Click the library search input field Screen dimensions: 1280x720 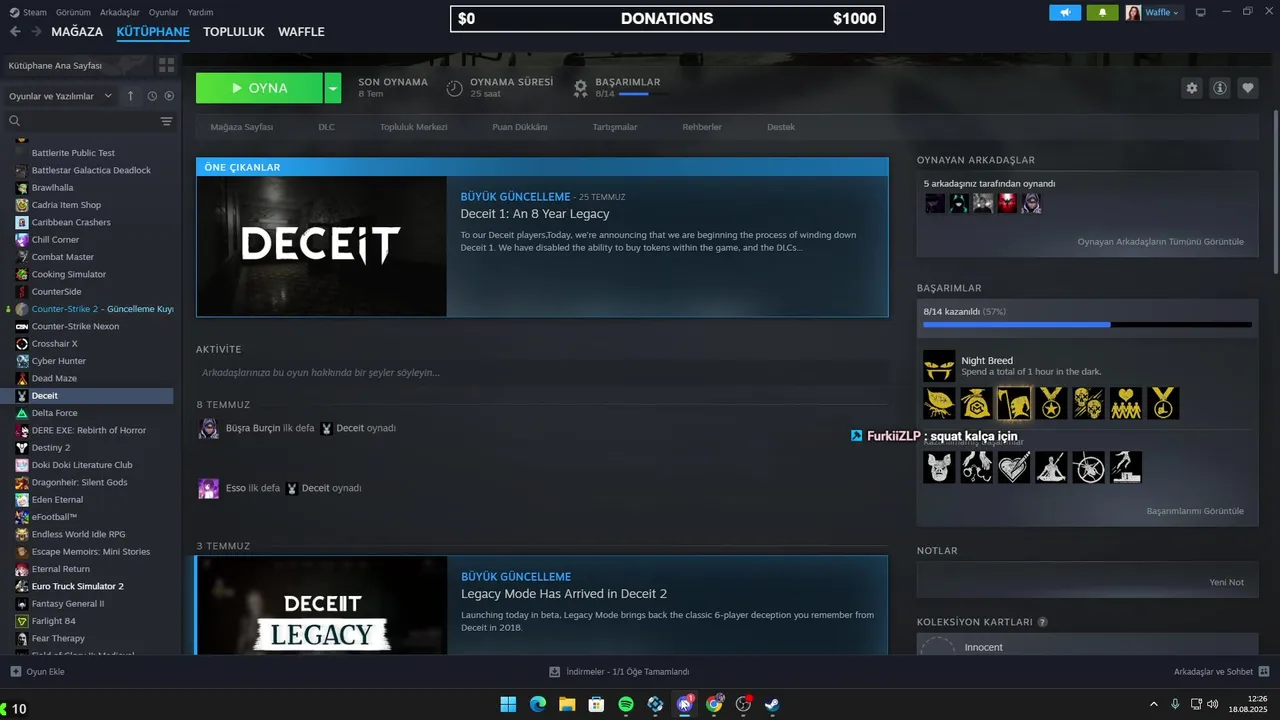click(90, 121)
